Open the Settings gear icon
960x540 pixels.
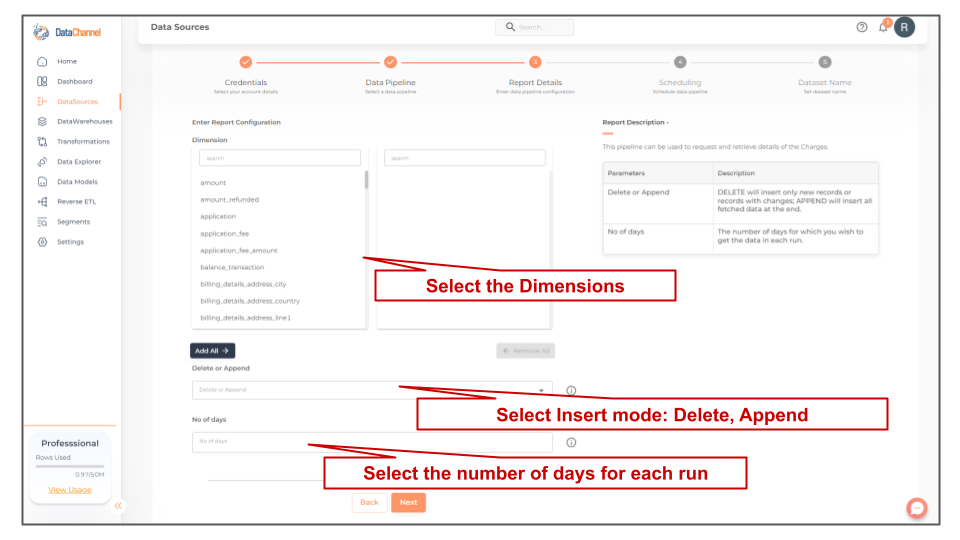pos(42,242)
